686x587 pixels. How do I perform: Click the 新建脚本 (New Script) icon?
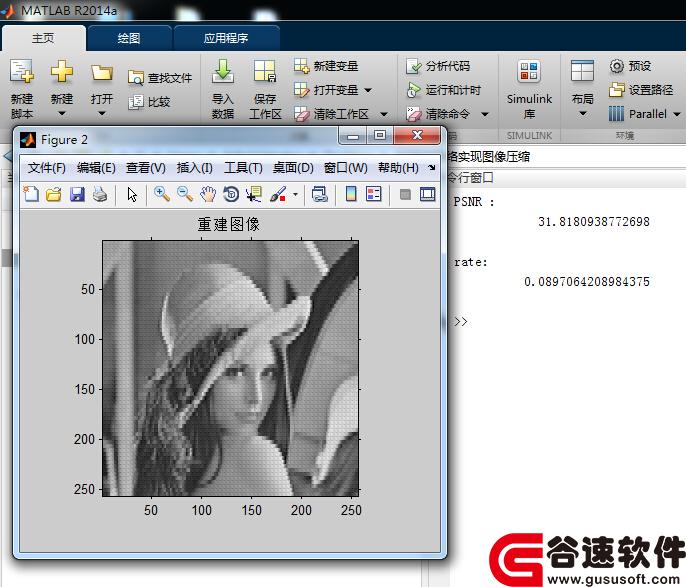[22, 71]
